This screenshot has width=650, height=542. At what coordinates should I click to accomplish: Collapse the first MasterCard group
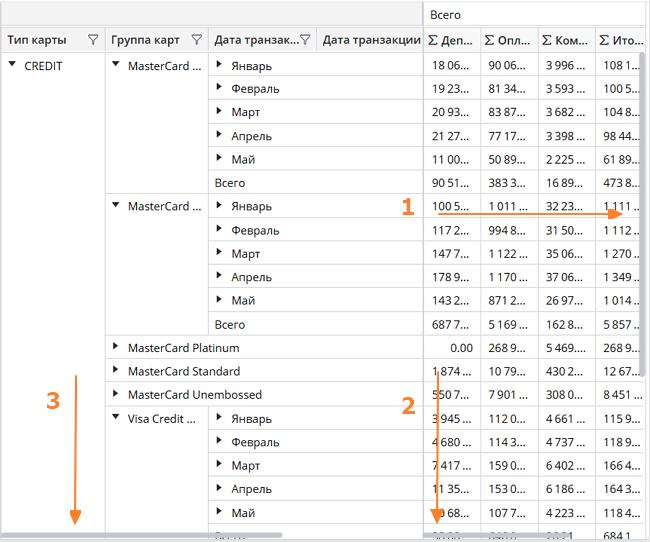pyautogui.click(x=116, y=65)
